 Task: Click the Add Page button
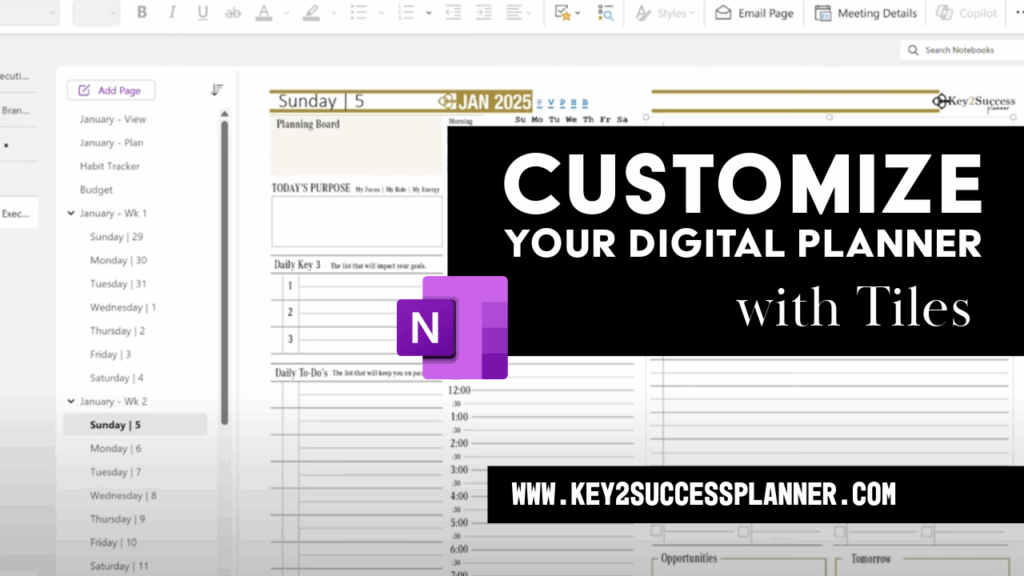coord(110,90)
